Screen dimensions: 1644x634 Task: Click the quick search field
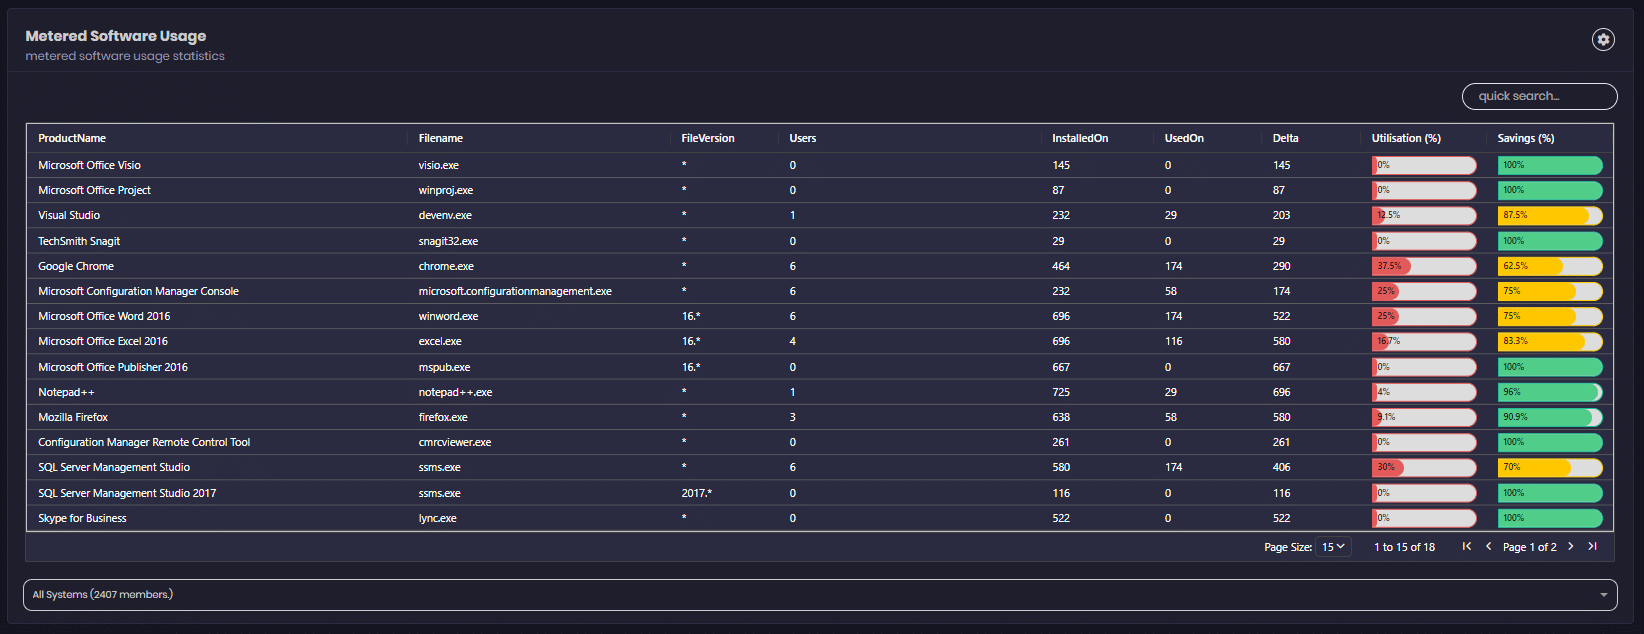(x=1539, y=96)
